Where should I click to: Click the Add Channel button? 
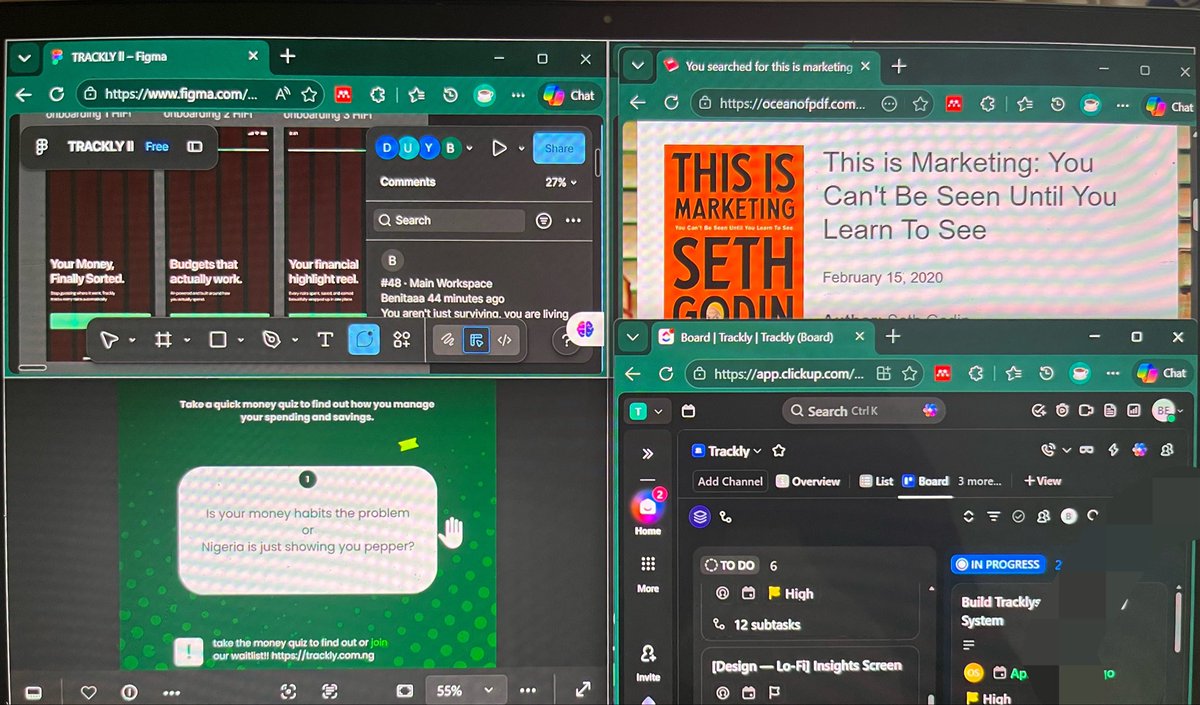tap(730, 481)
